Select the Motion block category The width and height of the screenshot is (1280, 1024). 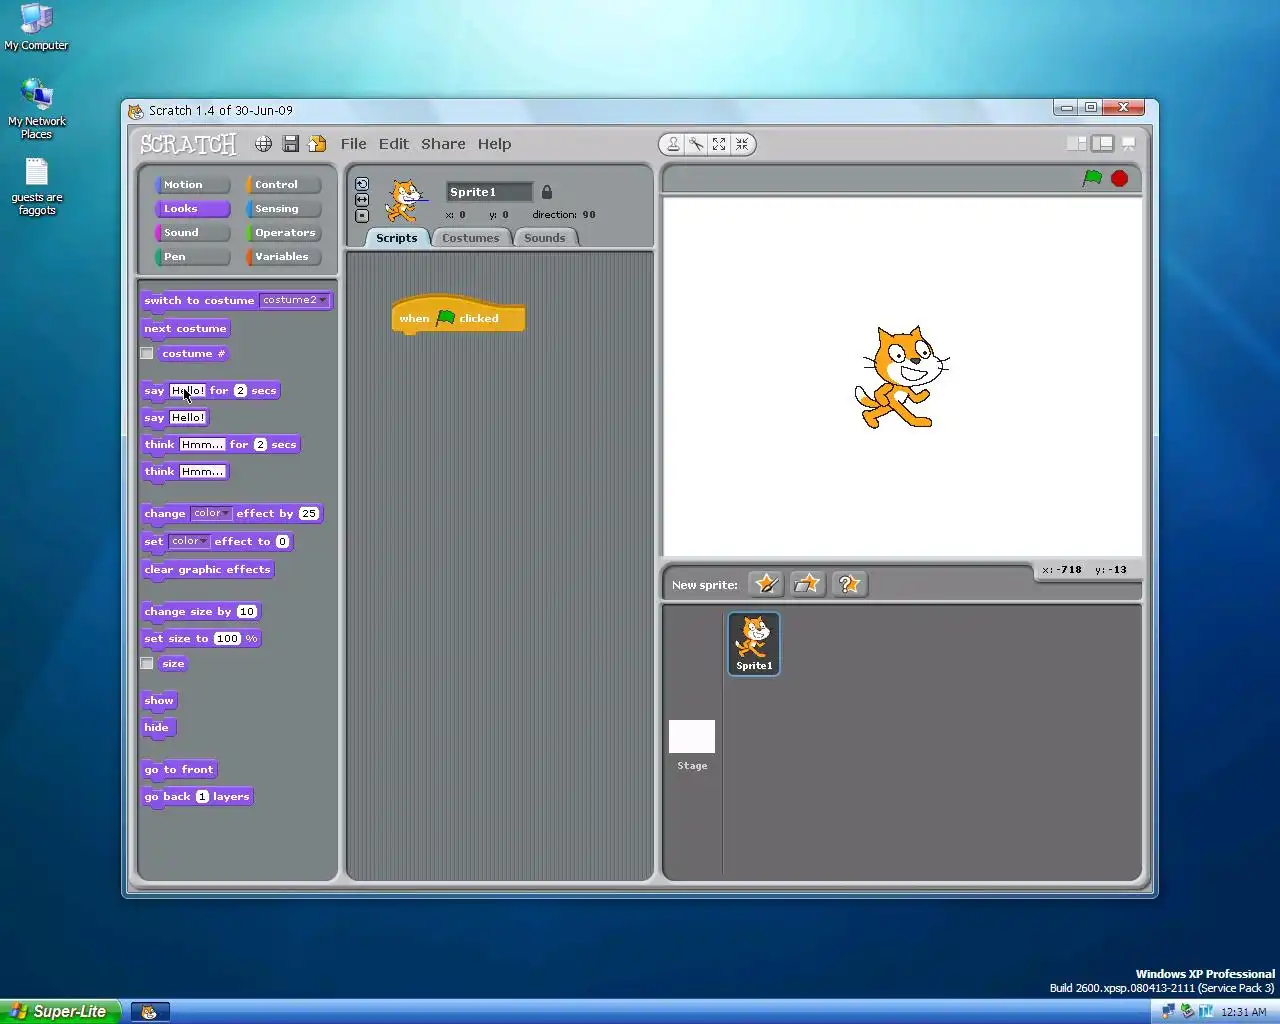coord(192,185)
